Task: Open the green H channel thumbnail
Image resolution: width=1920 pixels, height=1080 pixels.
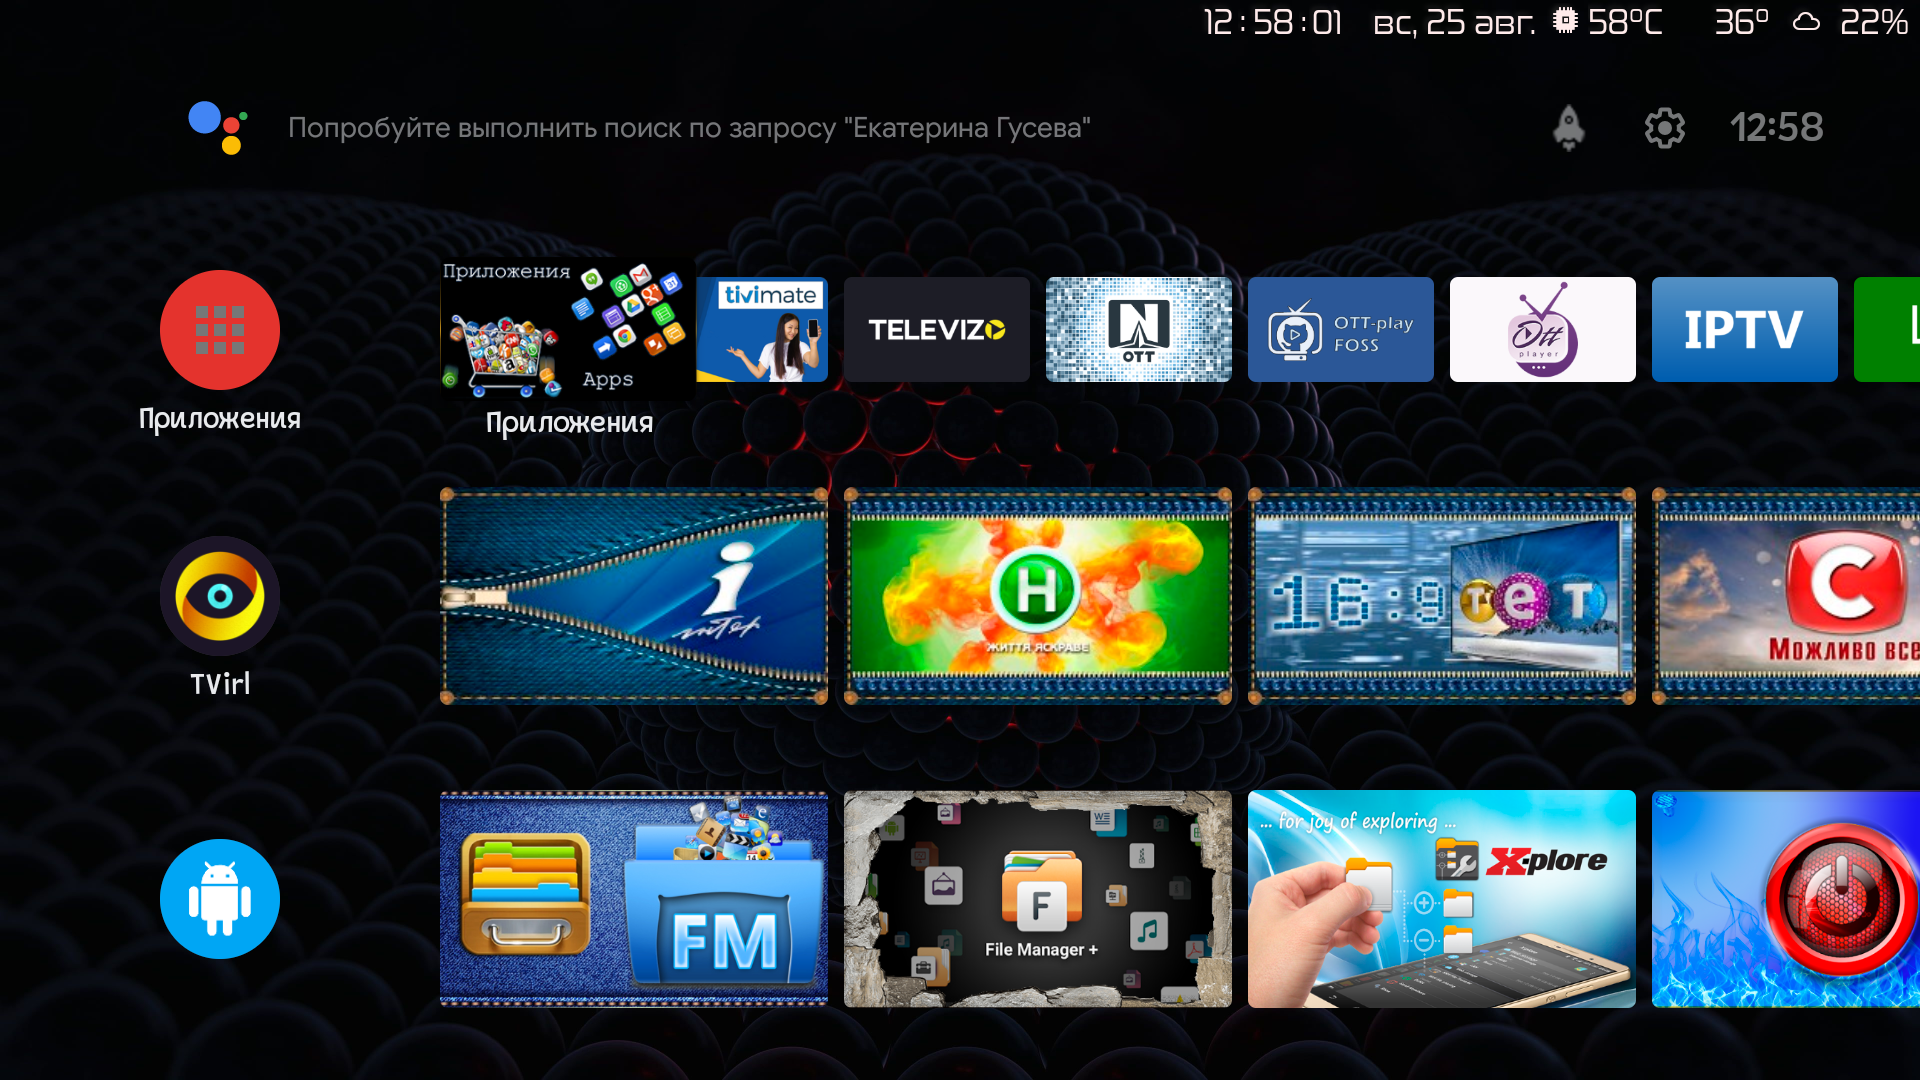Action: tap(1038, 597)
